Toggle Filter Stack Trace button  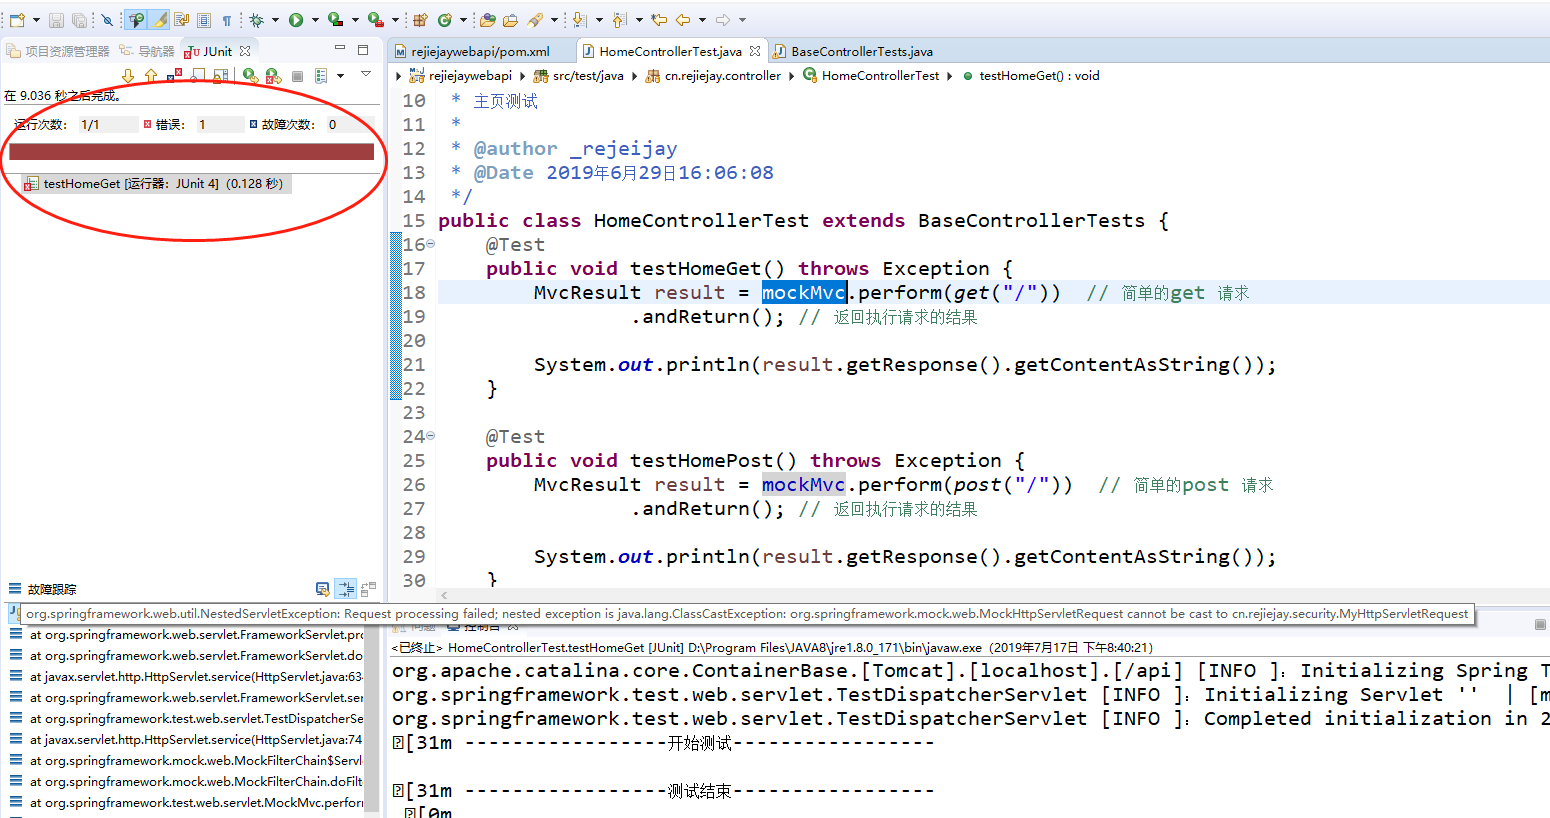[x=346, y=589]
